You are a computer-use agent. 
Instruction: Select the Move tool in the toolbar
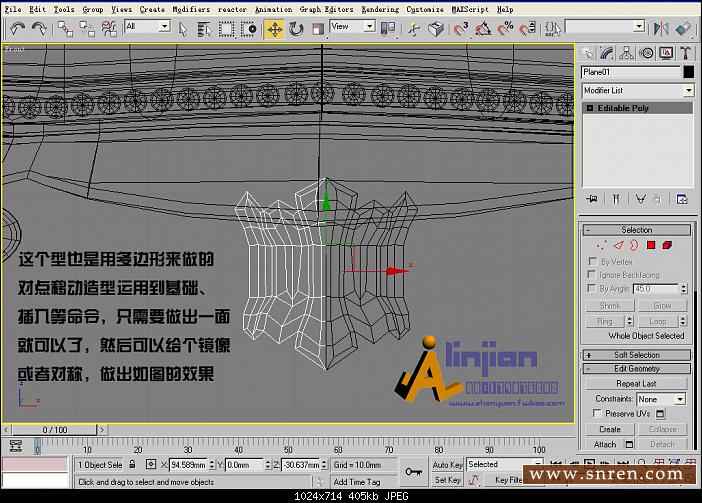(275, 28)
